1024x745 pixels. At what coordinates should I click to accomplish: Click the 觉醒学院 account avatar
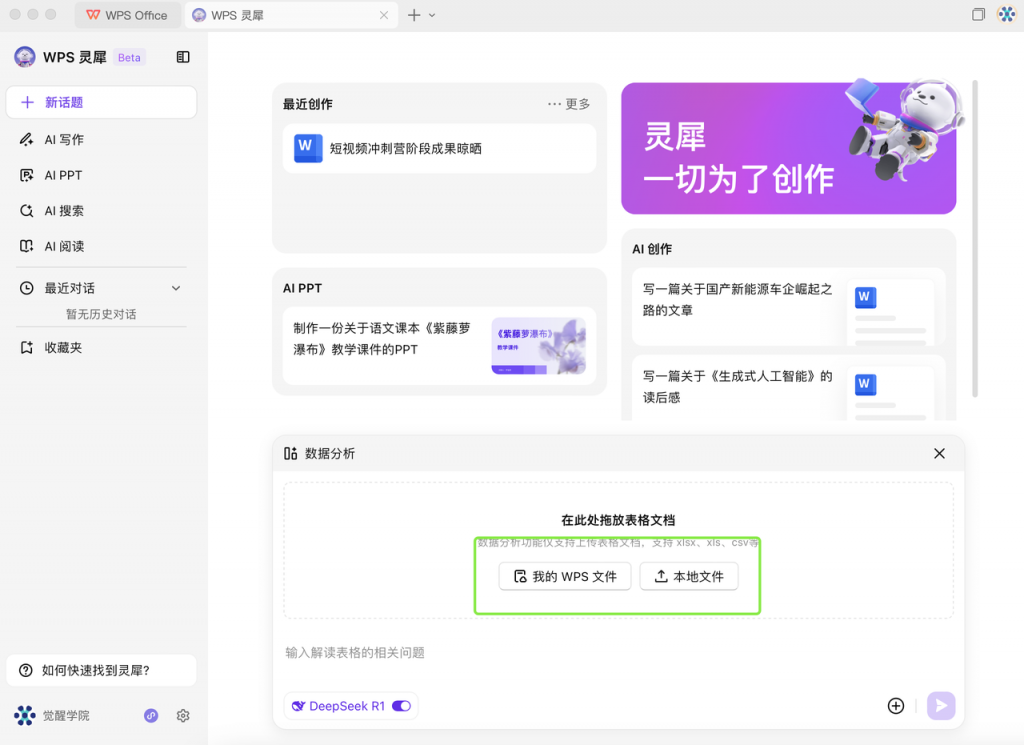[x=25, y=716]
